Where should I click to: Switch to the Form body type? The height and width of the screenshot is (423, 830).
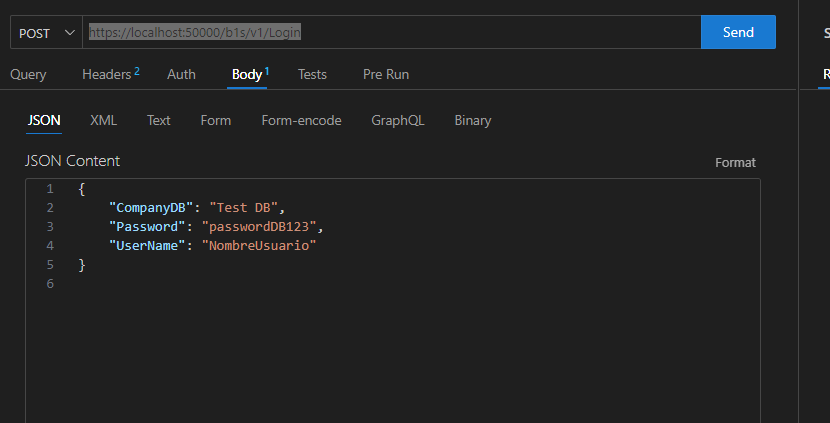pos(215,121)
